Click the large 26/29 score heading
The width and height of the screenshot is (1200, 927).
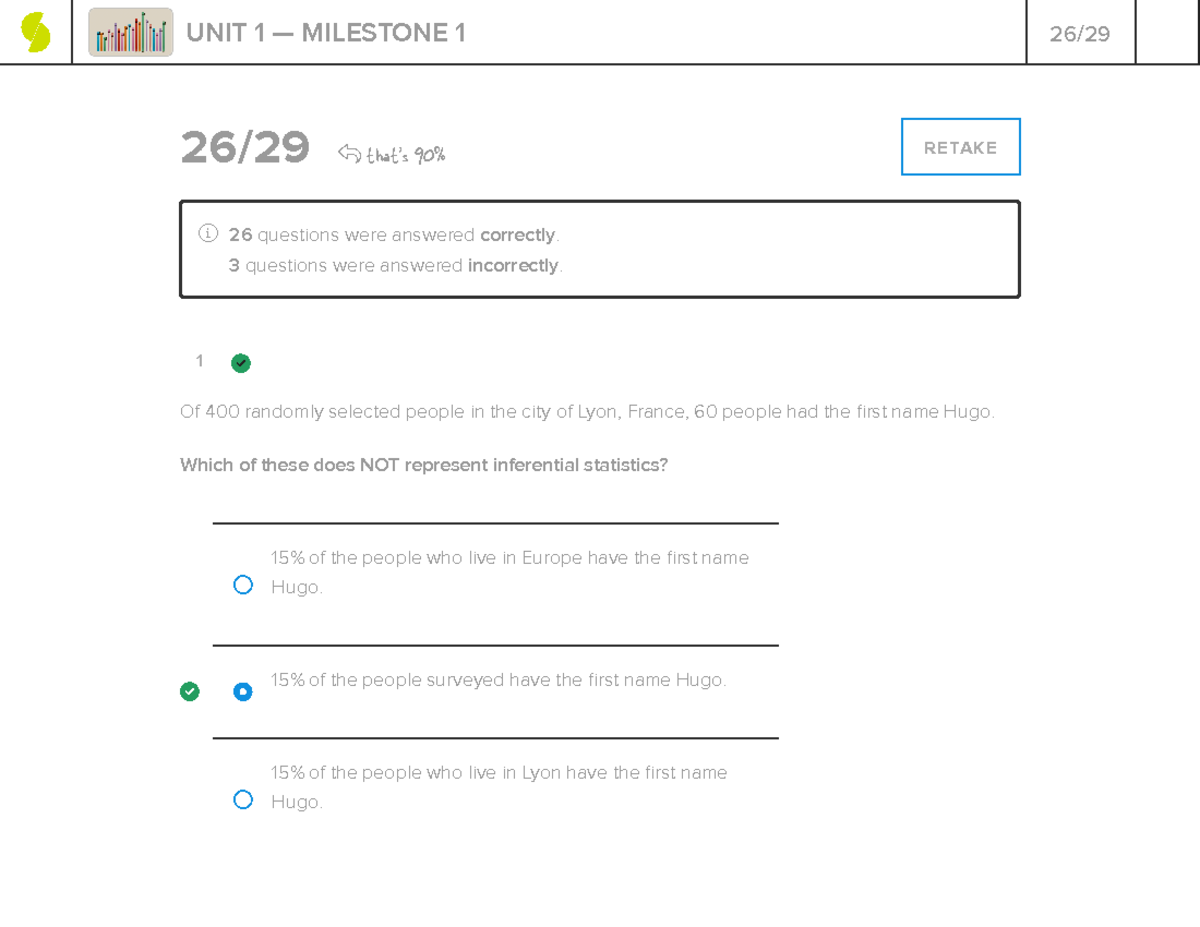[x=245, y=149]
